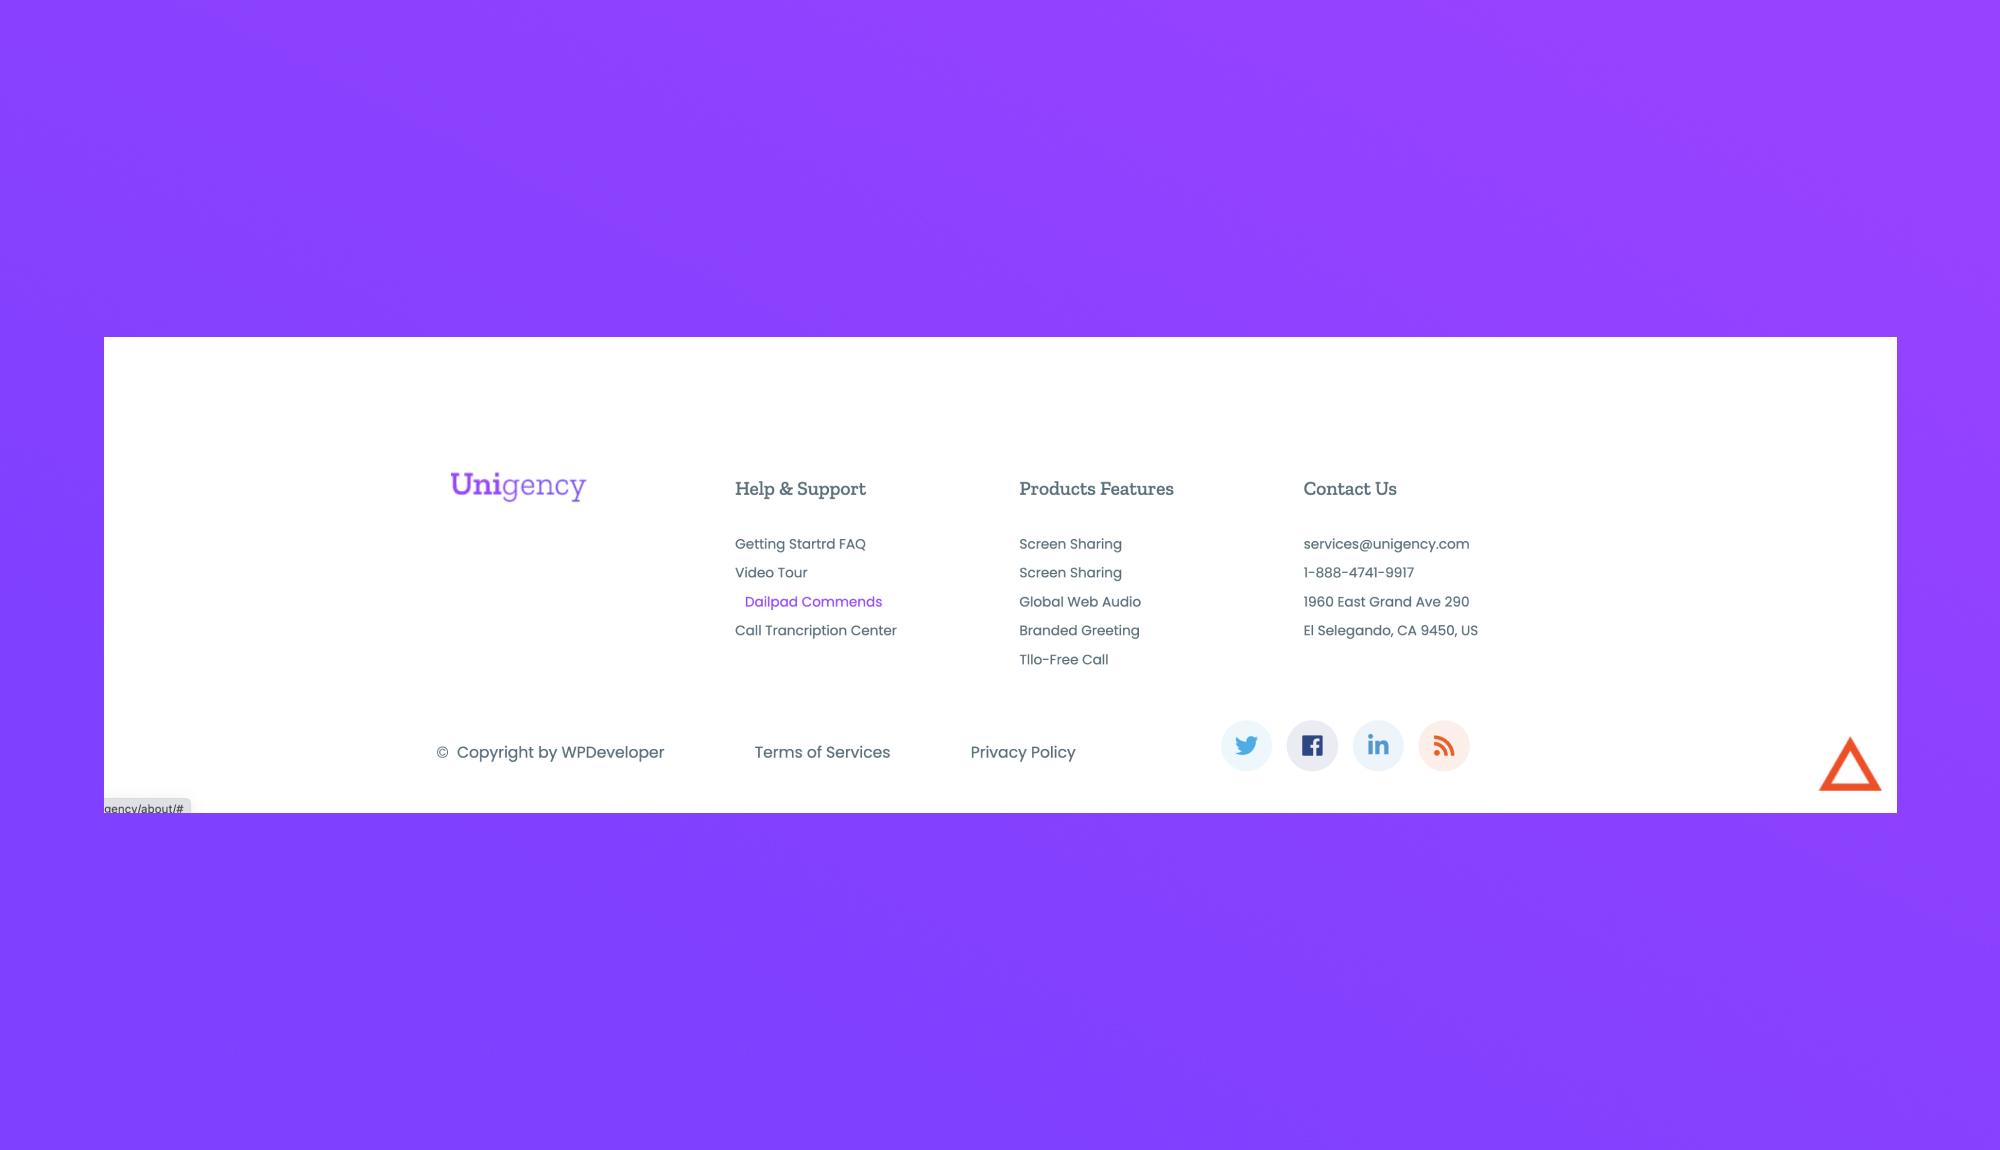Open services@unigency.com email link
This screenshot has width=2000, height=1150.
[x=1386, y=544]
